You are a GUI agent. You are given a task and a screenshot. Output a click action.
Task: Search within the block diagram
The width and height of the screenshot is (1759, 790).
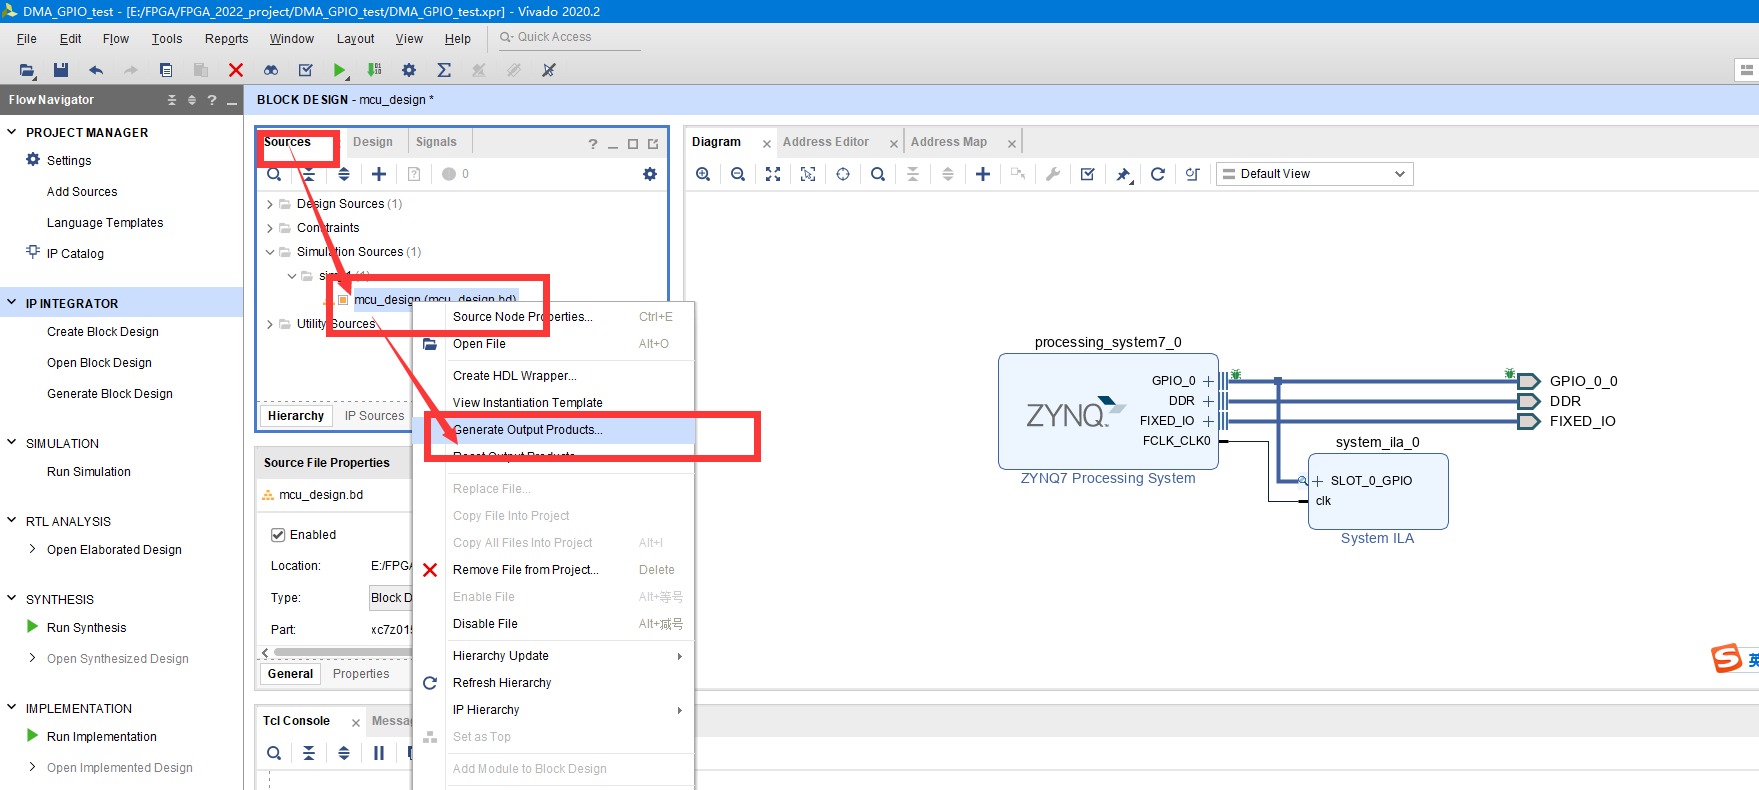tap(878, 174)
